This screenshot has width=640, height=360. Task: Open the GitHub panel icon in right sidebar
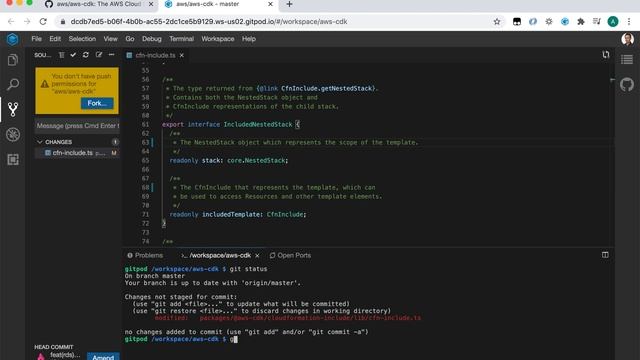[x=627, y=84]
